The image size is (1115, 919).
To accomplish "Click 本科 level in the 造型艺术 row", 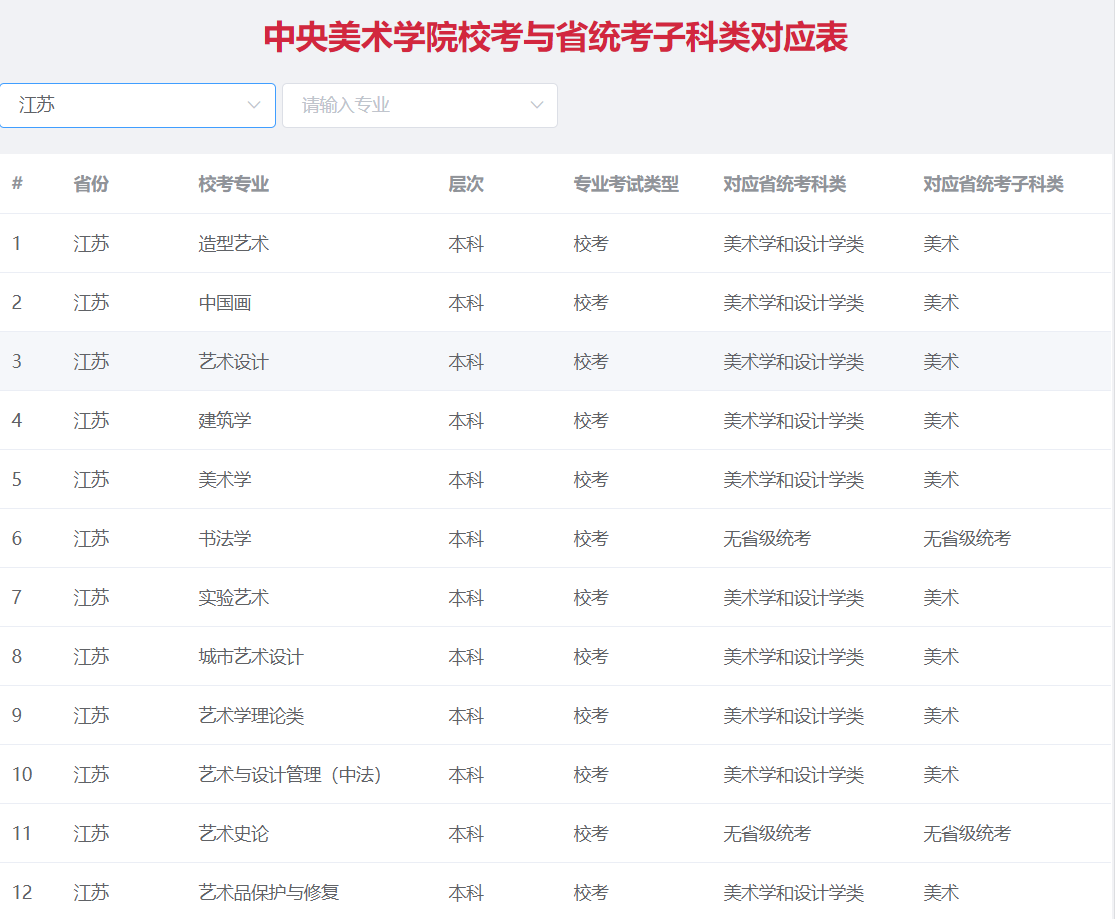I will tap(466, 244).
